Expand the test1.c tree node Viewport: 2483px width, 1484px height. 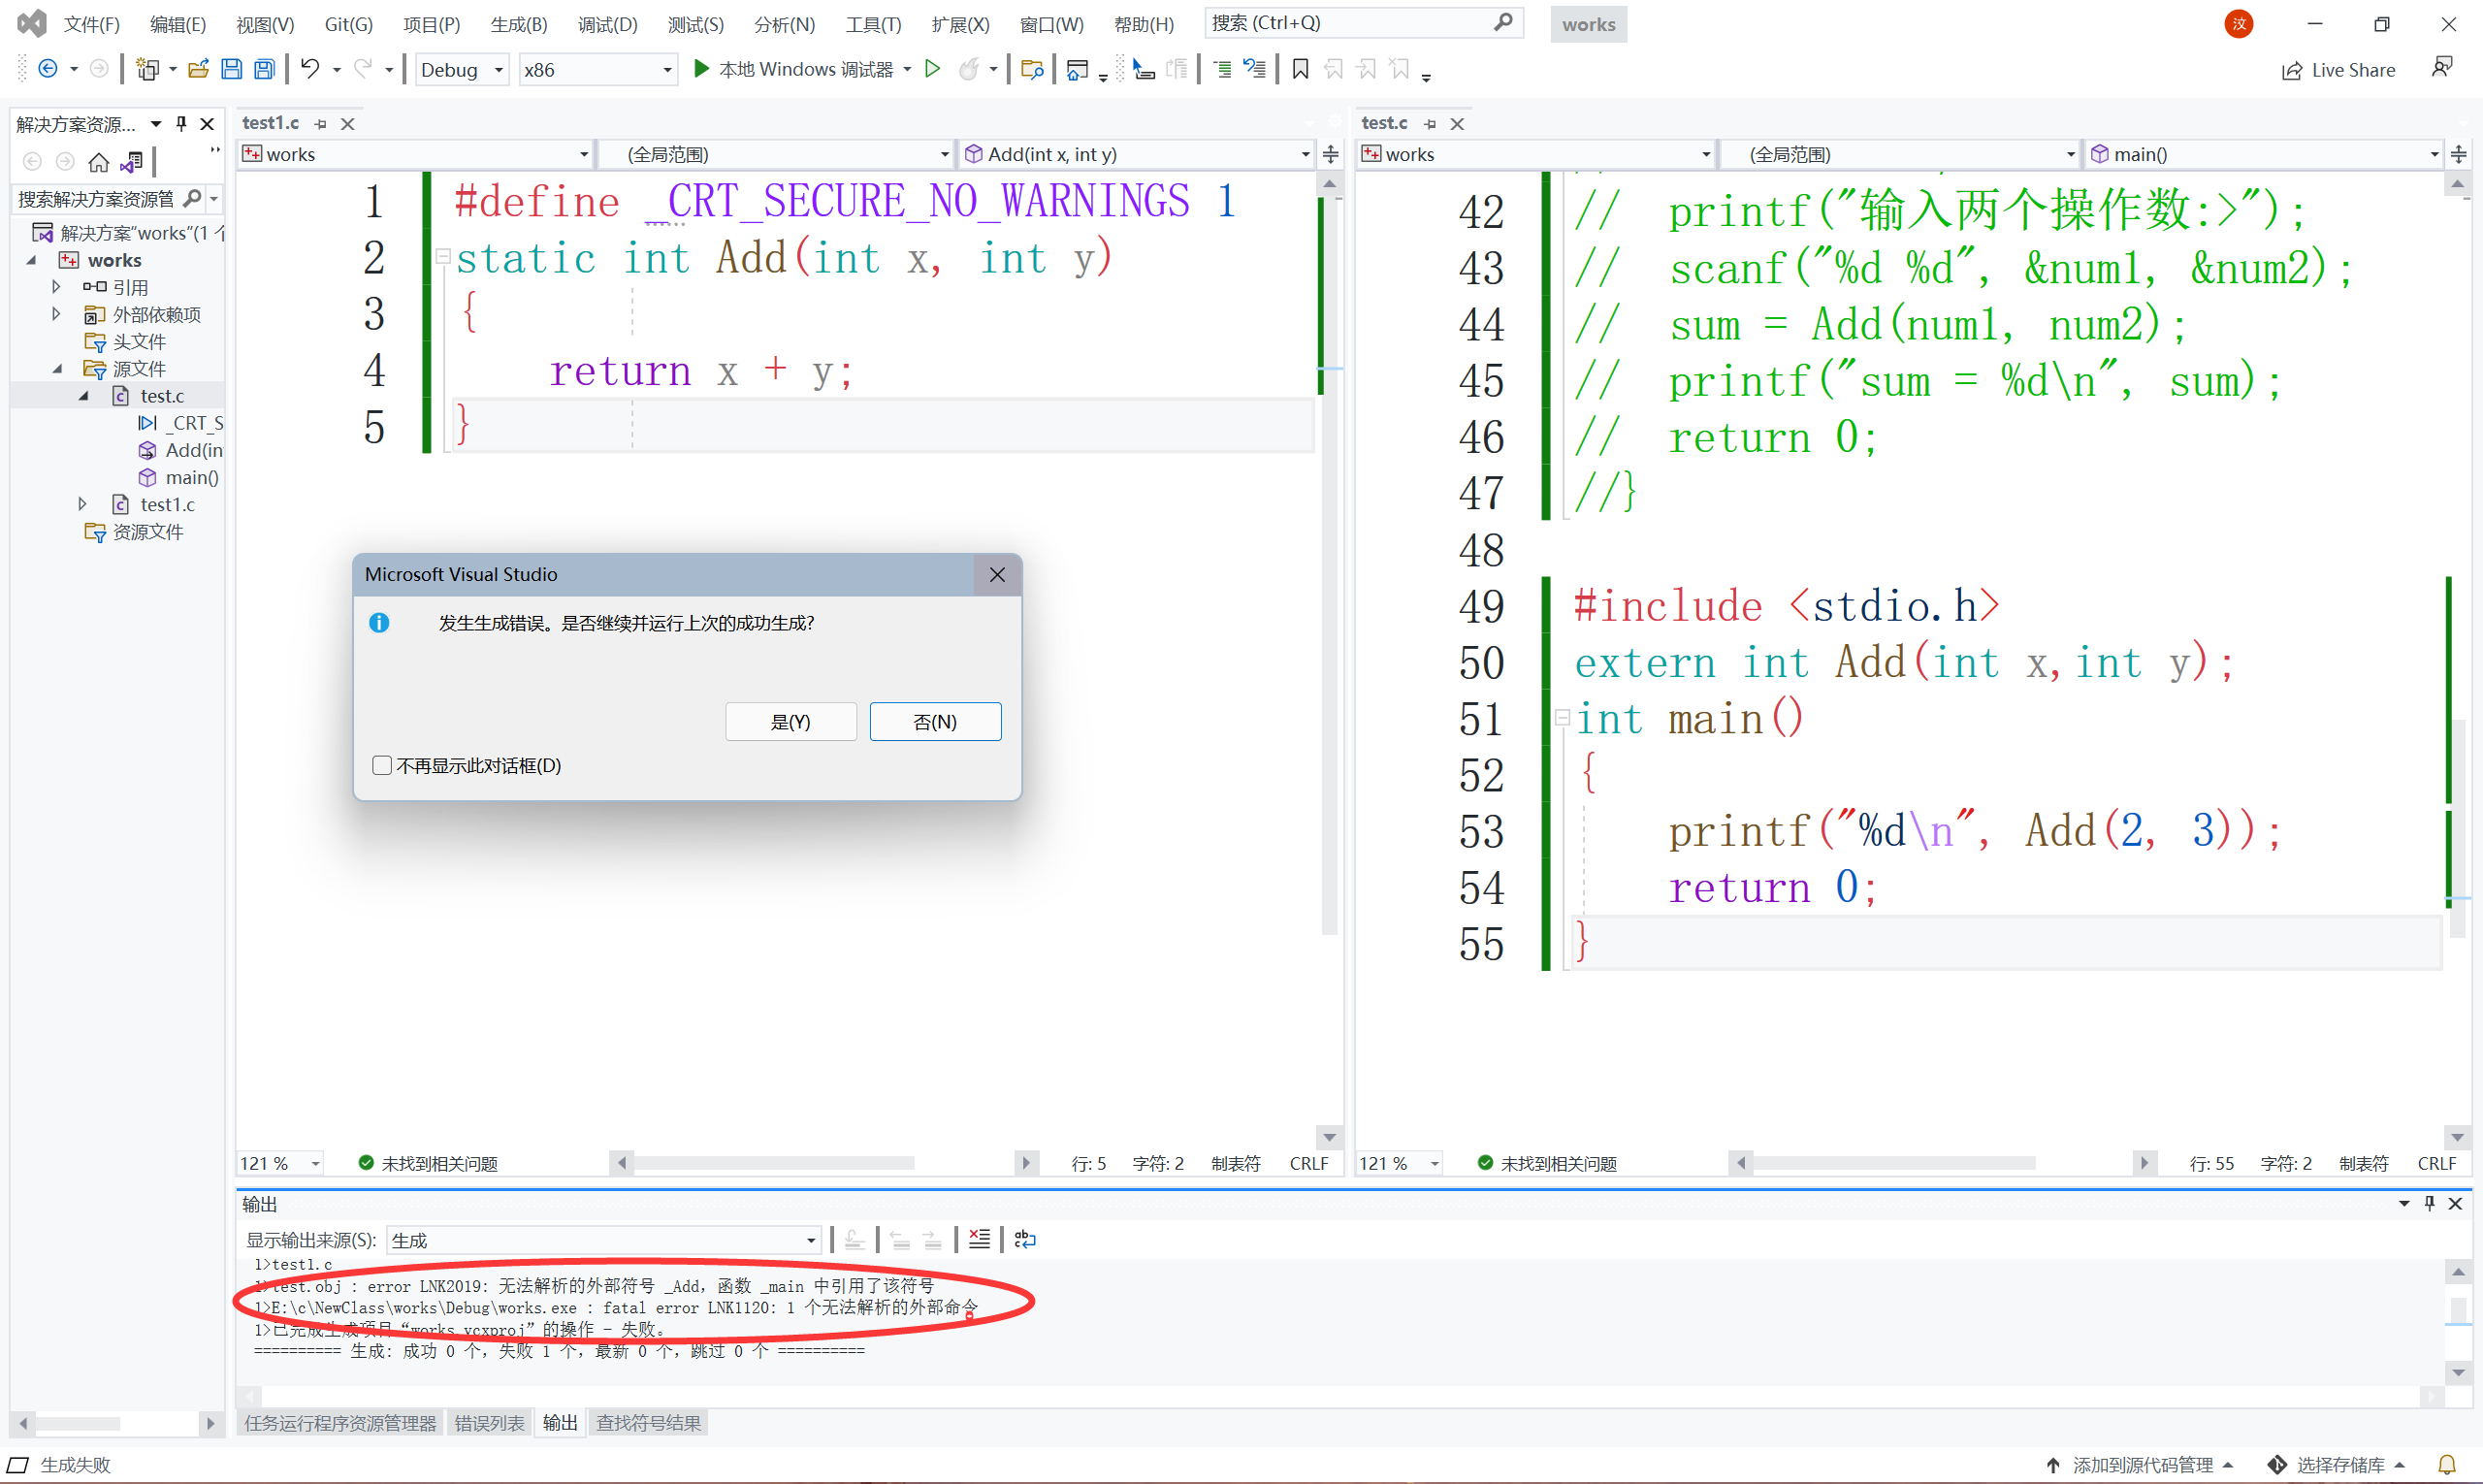coord(83,505)
